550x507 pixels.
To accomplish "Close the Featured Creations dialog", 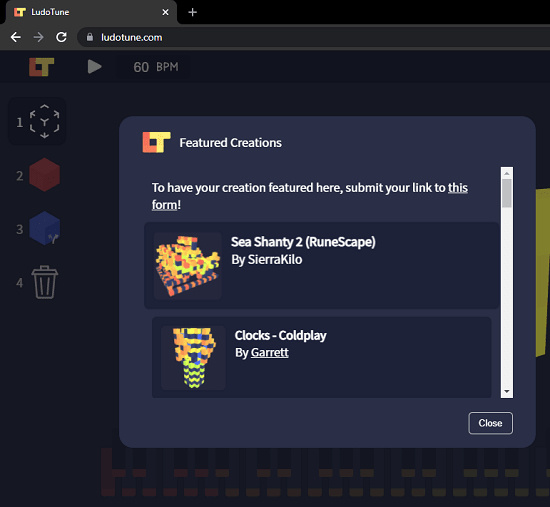I will (x=490, y=423).
